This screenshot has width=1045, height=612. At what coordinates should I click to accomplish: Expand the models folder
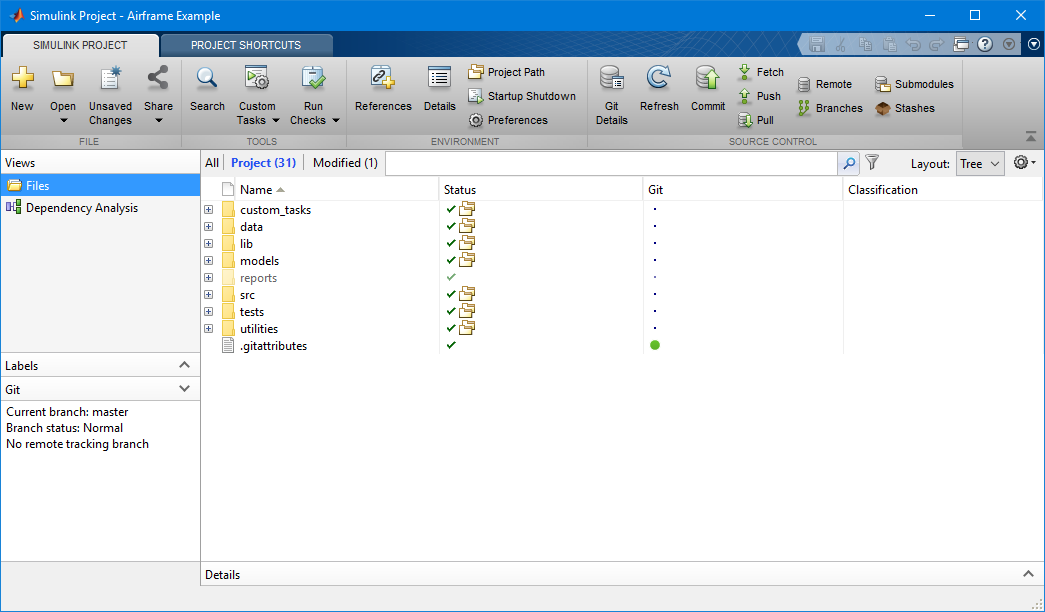209,261
